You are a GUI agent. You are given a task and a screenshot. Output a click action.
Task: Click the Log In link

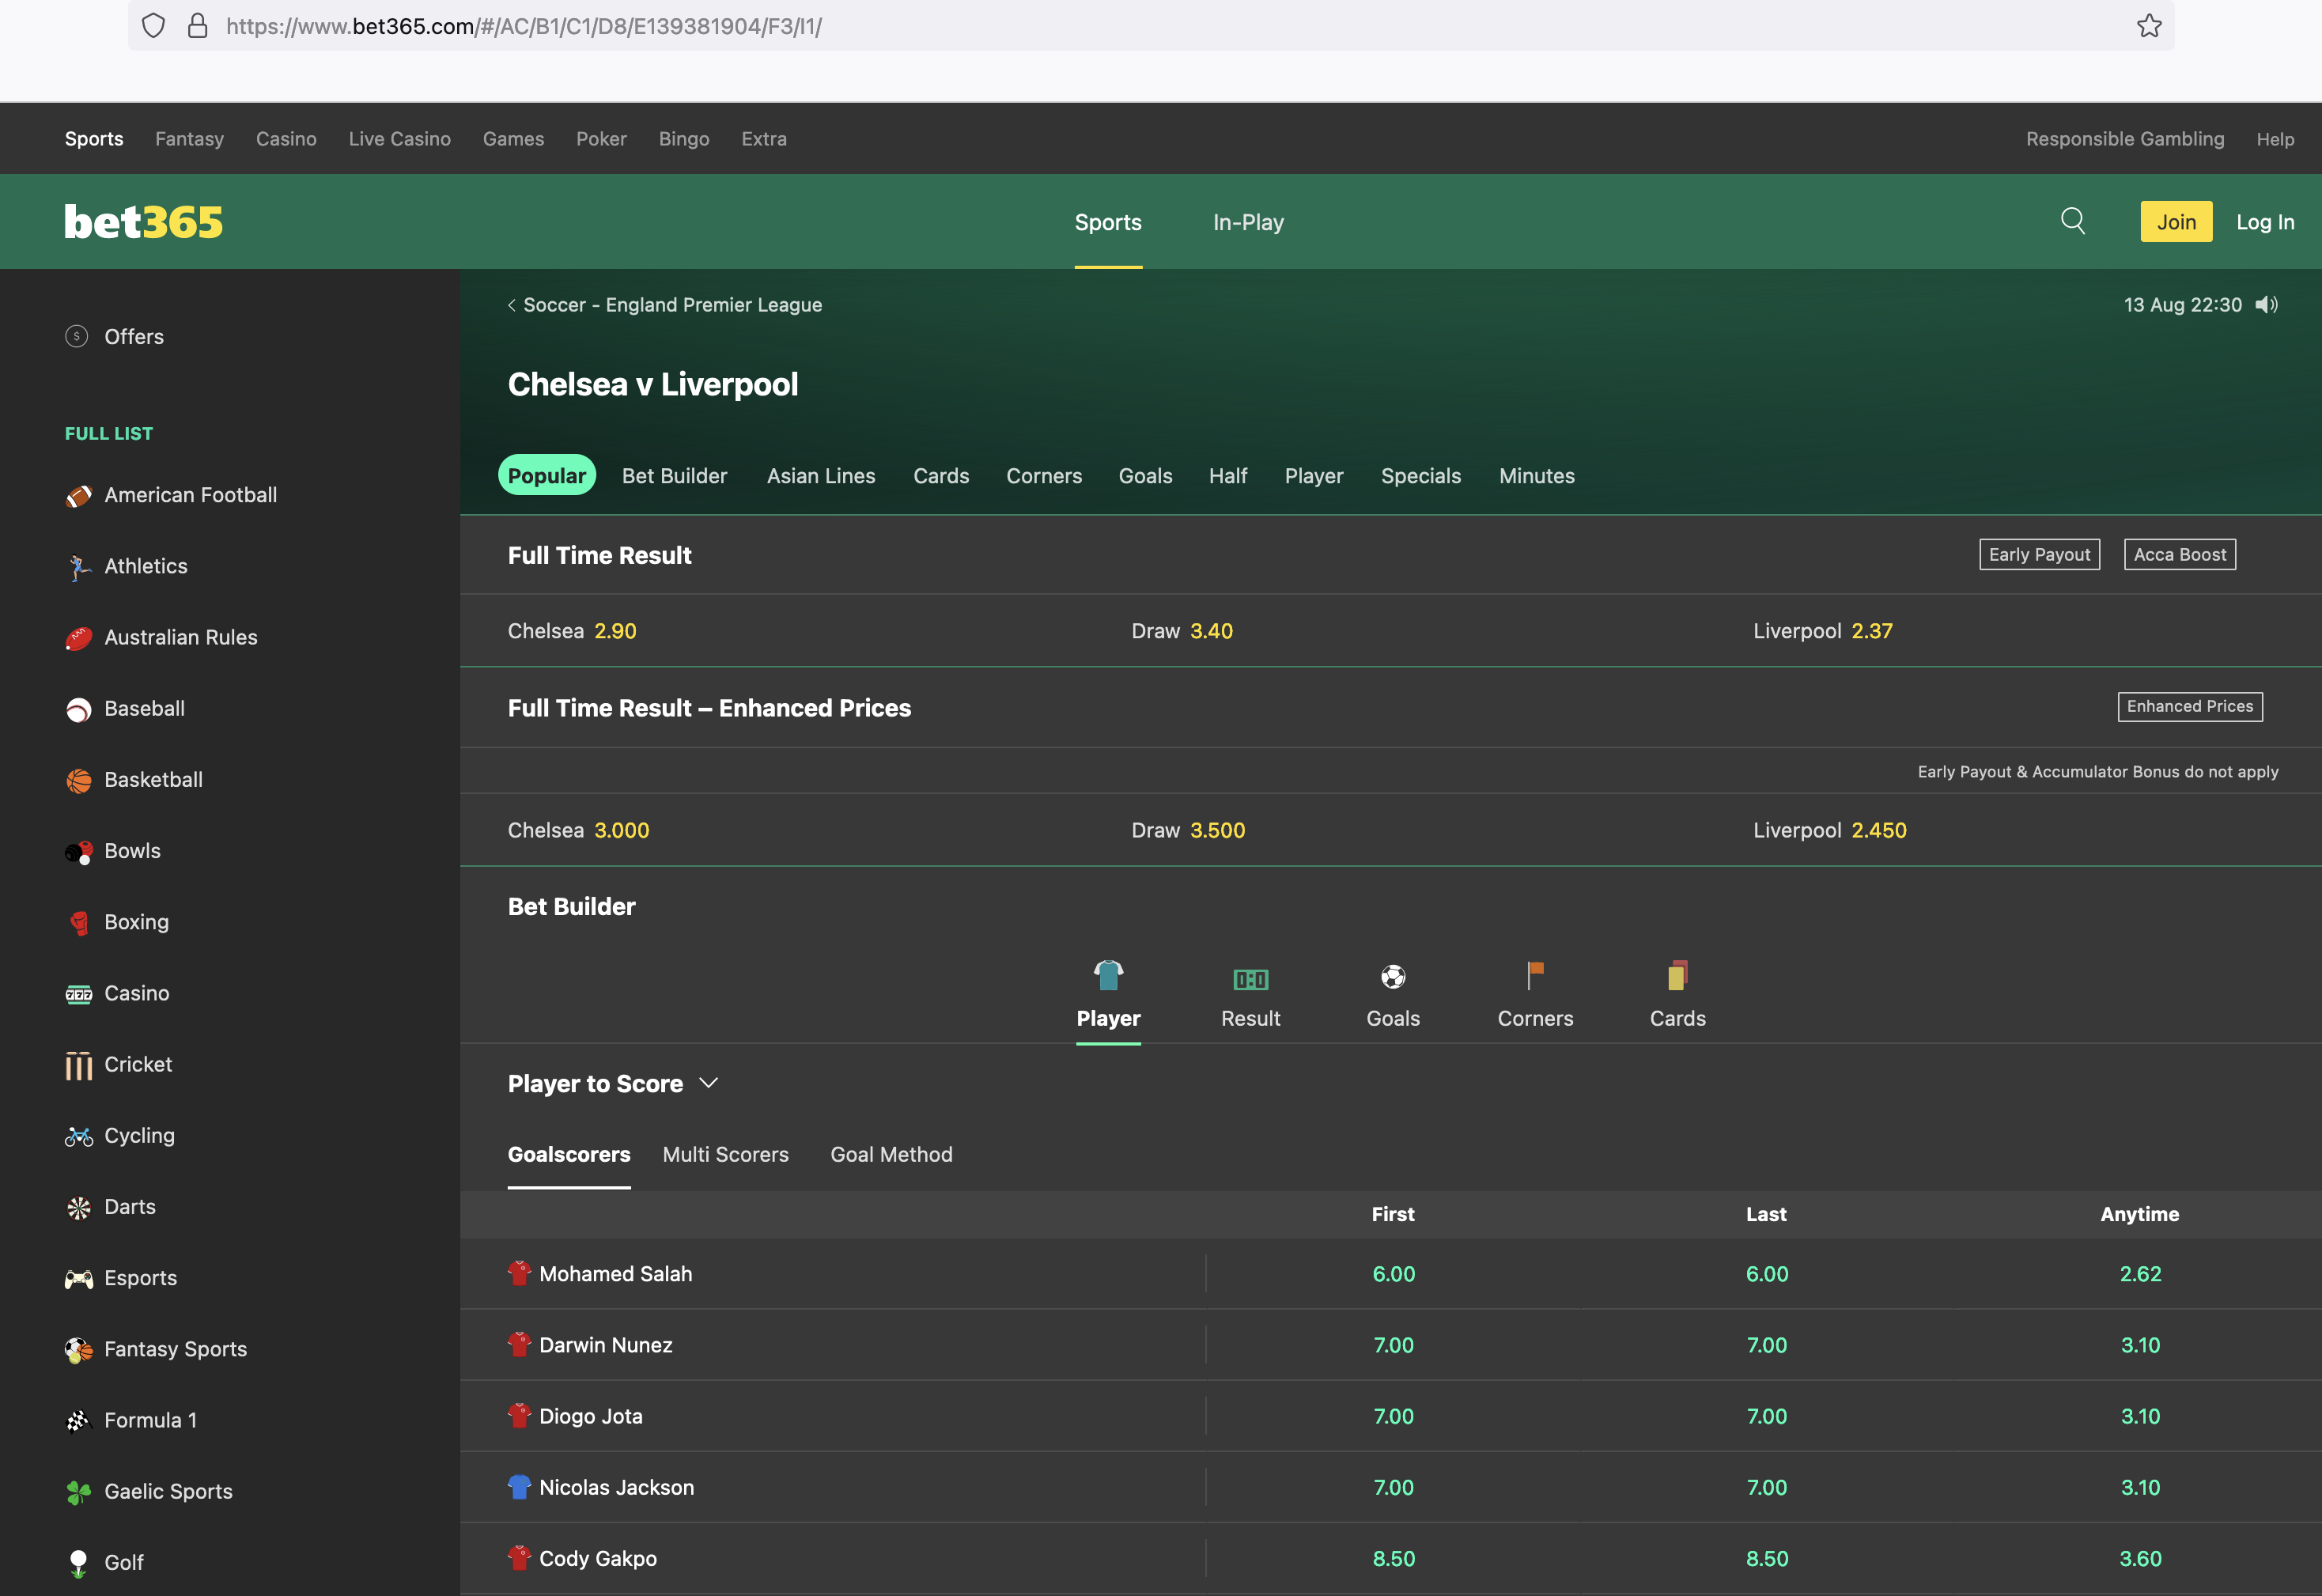(2264, 222)
